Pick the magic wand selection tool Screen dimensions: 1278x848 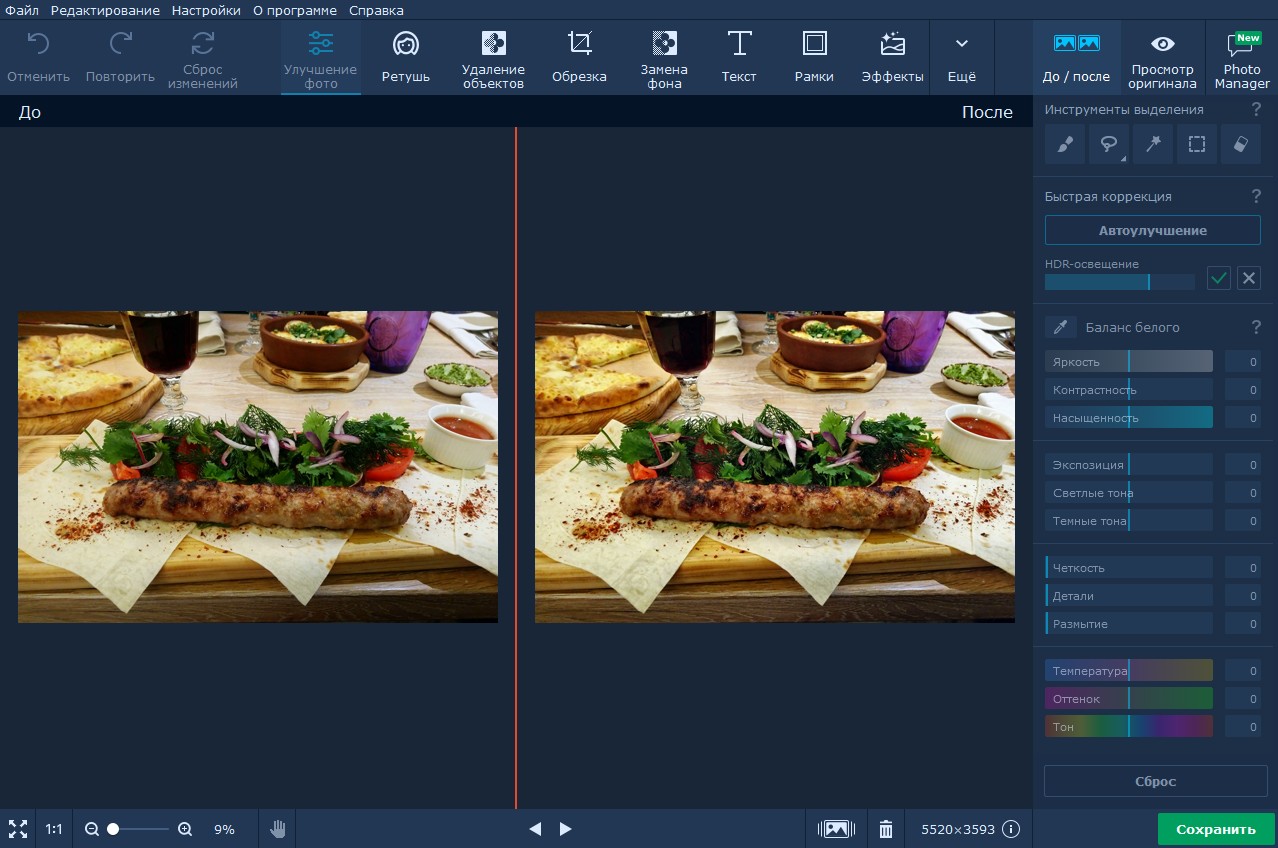click(x=1152, y=144)
